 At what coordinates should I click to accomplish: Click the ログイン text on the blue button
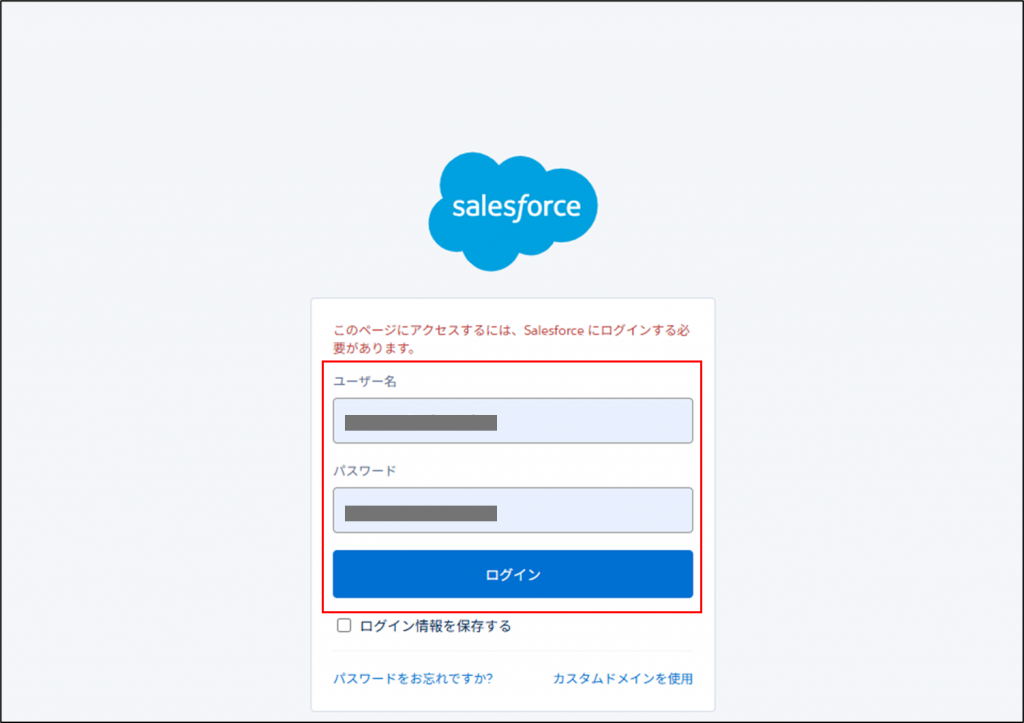pyautogui.click(x=512, y=574)
